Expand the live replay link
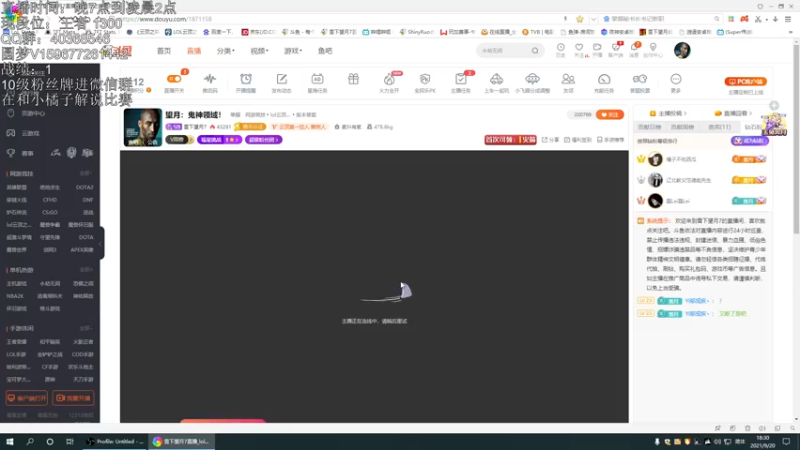This screenshot has height=450, width=800. (x=733, y=113)
